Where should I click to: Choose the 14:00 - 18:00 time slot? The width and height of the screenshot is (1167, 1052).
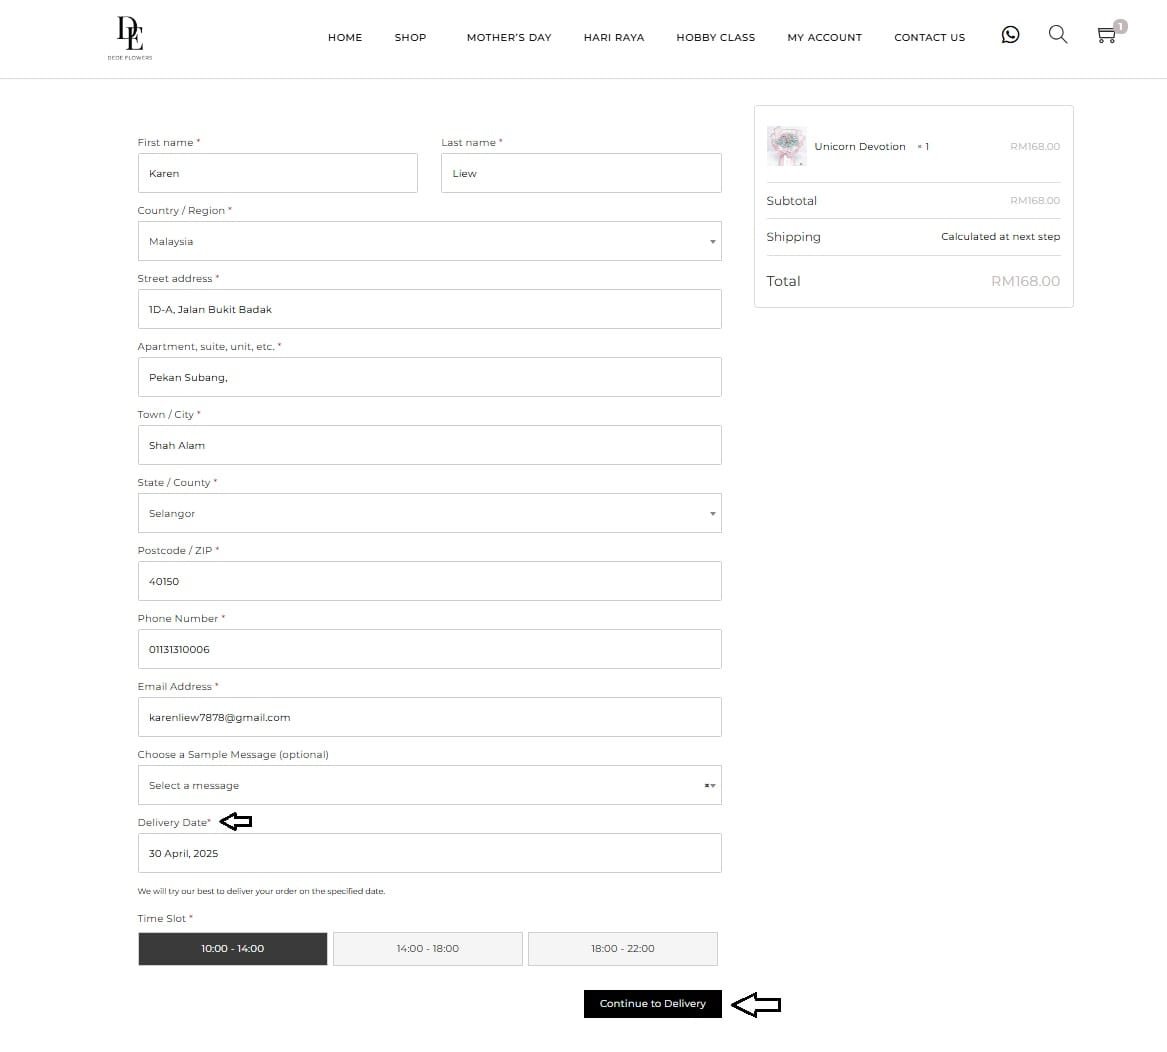(427, 949)
